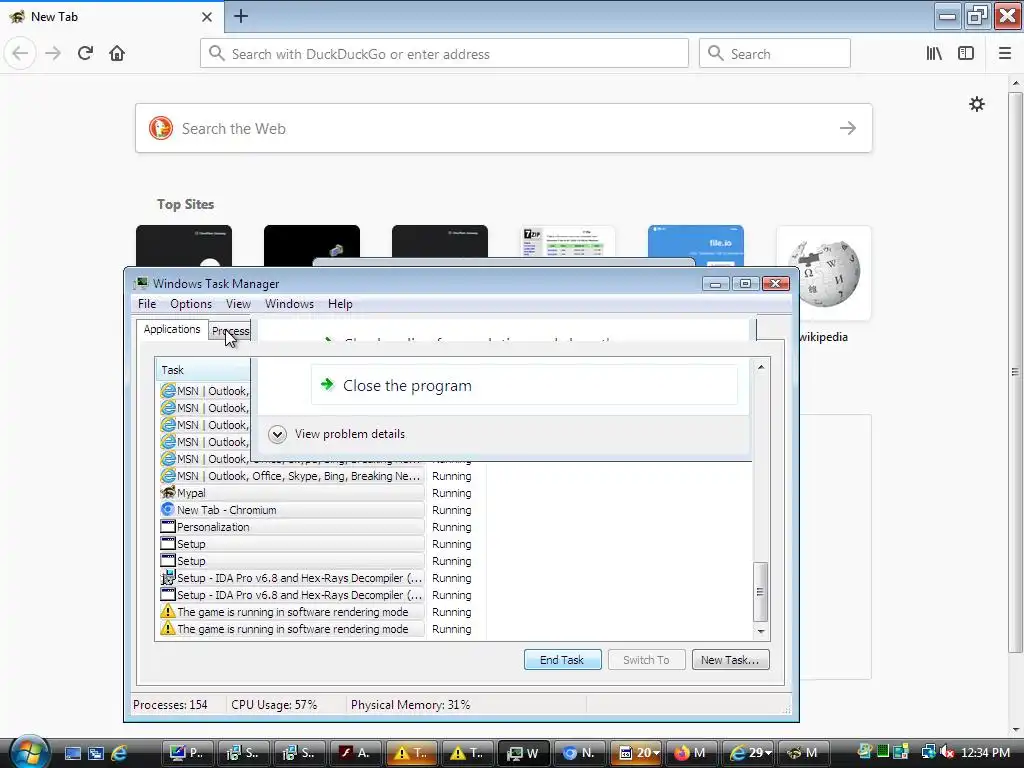The width and height of the screenshot is (1024, 768).
Task: Click the Search the Web field
Action: click(x=504, y=128)
